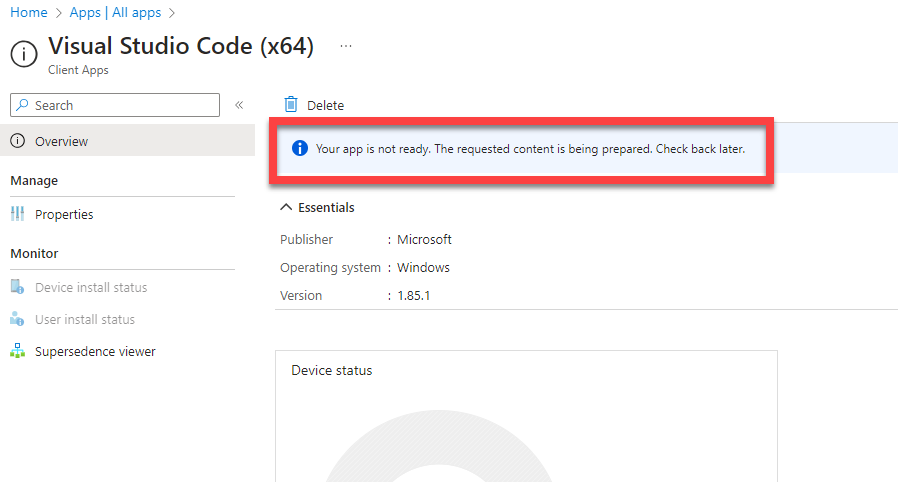Click the User install status icon
Viewport: 898px width, 482px height.
(17, 319)
